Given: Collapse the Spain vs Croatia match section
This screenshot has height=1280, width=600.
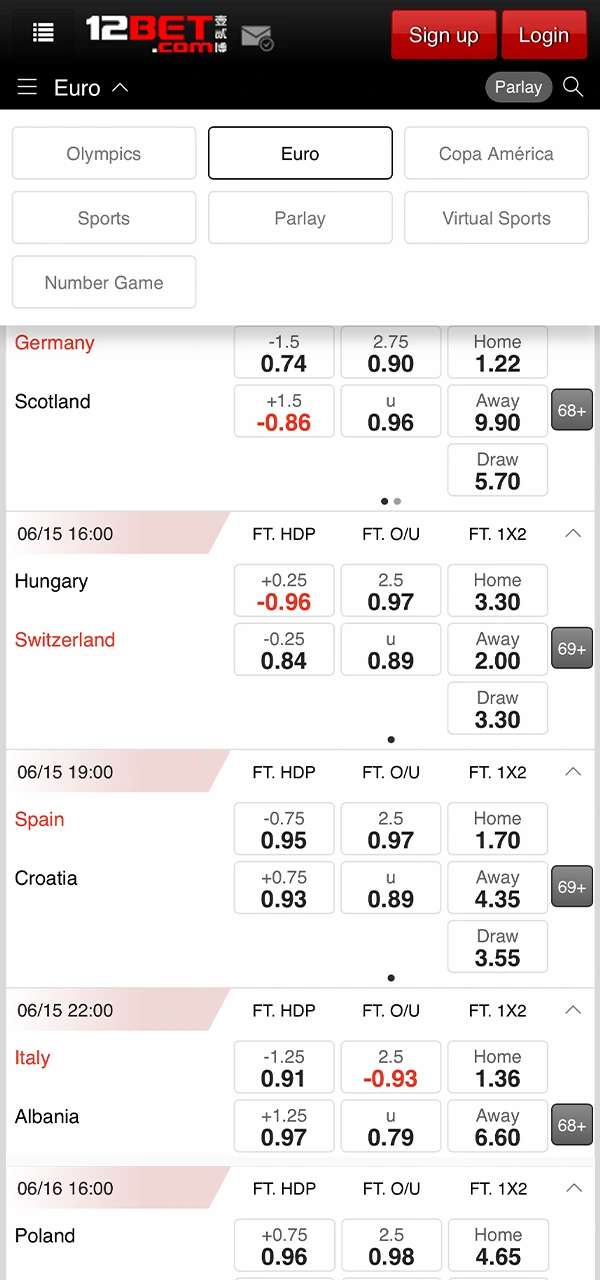Looking at the screenshot, I should (x=573, y=771).
